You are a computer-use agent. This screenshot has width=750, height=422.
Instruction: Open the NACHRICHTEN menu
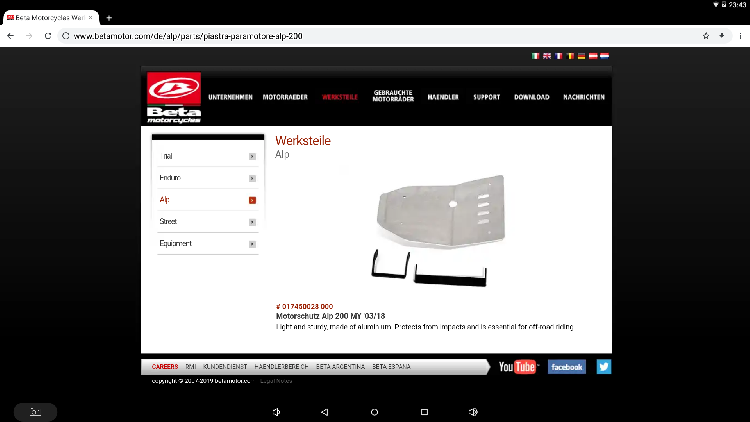pyautogui.click(x=584, y=97)
